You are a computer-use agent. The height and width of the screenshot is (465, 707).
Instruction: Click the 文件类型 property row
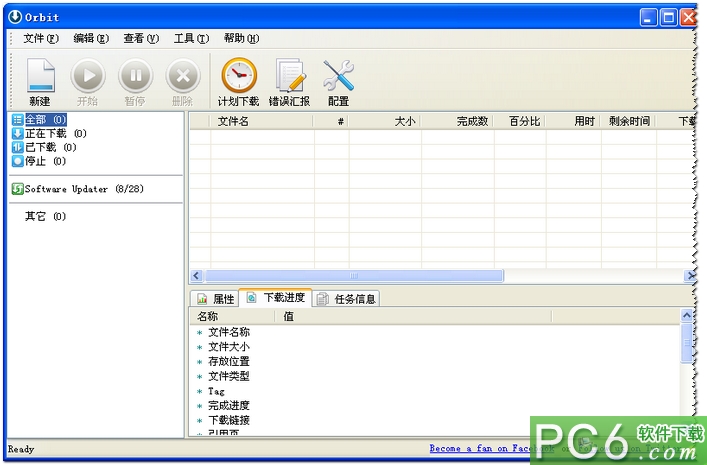[229, 376]
